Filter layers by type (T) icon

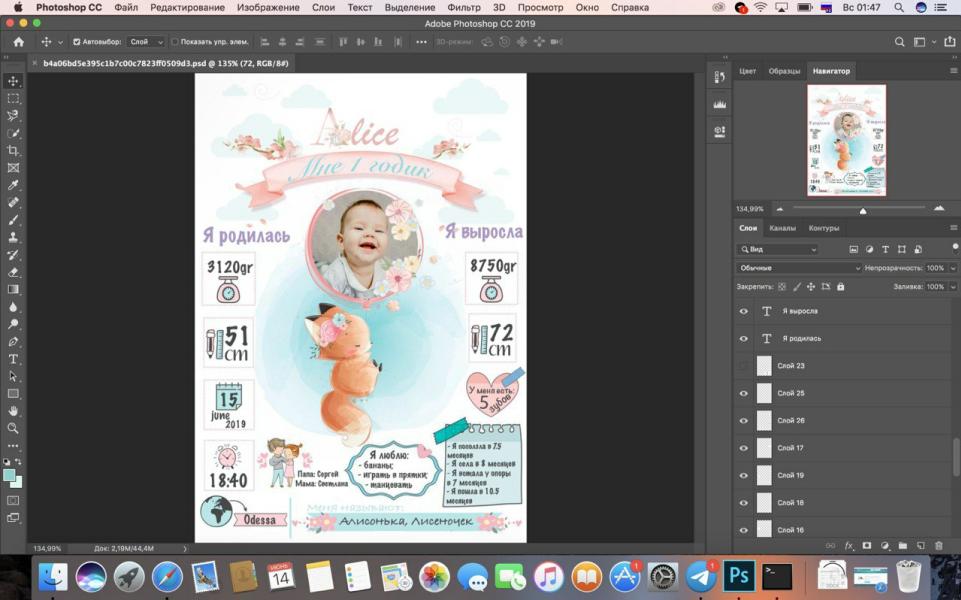(x=886, y=249)
